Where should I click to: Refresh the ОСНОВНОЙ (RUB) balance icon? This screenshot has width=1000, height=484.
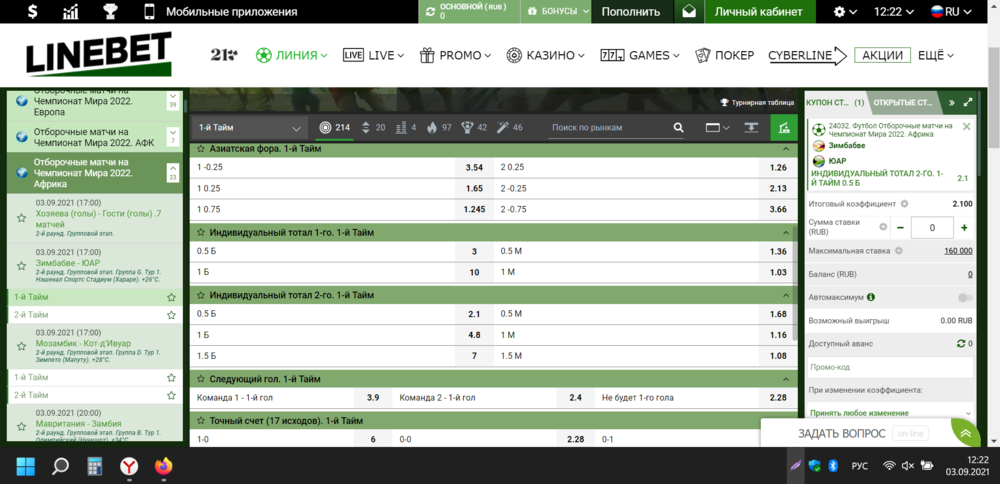(x=430, y=11)
